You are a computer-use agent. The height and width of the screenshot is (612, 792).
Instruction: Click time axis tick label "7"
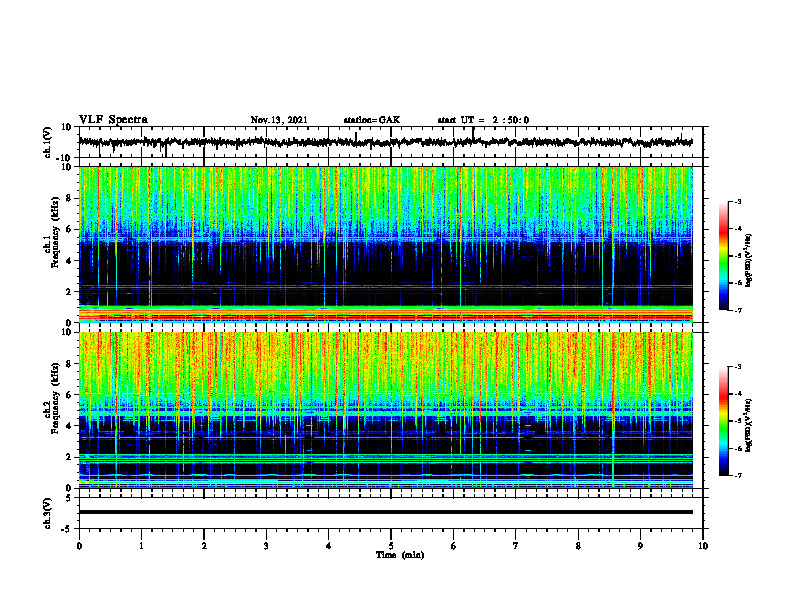point(516,546)
